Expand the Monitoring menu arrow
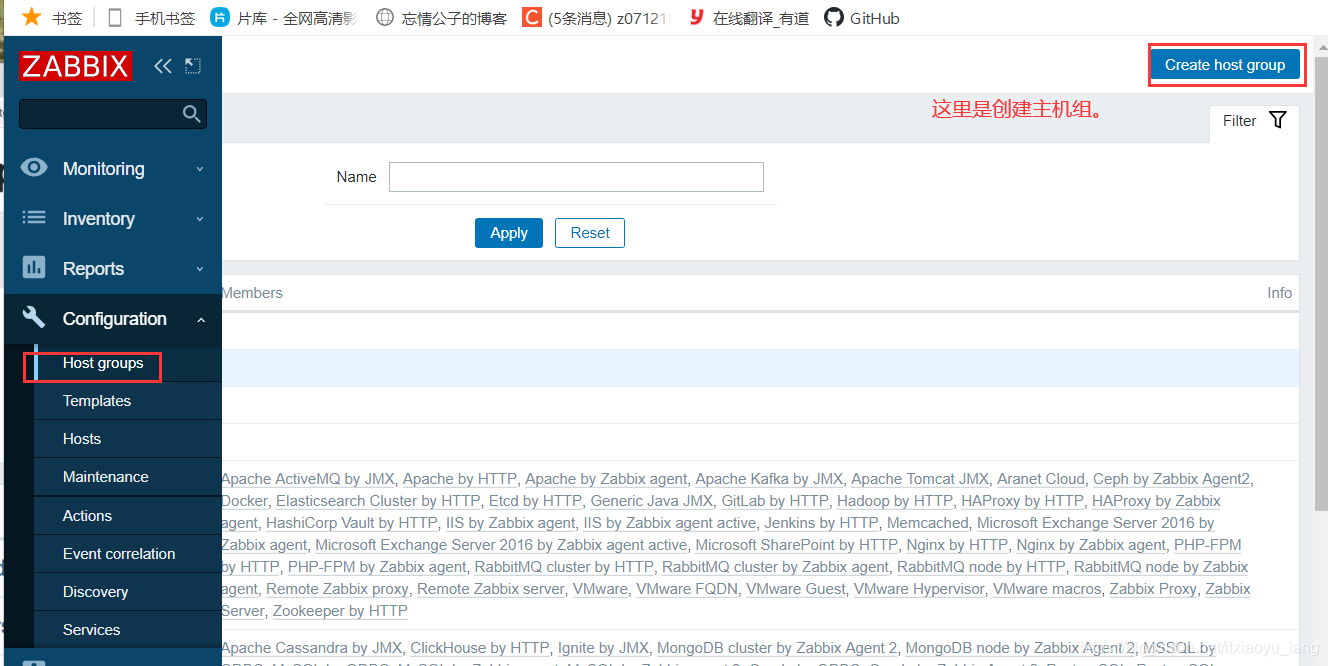This screenshot has width=1328, height=666. (x=200, y=169)
